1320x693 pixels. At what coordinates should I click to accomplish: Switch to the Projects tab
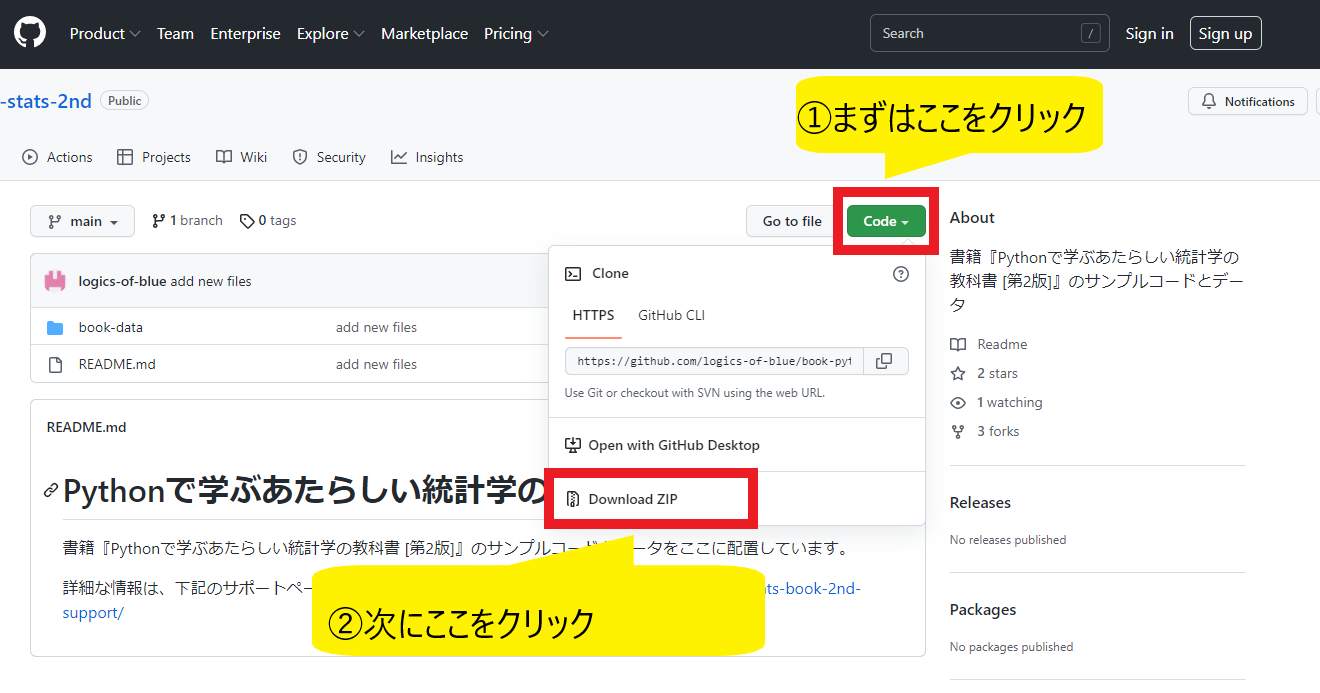tap(153, 157)
